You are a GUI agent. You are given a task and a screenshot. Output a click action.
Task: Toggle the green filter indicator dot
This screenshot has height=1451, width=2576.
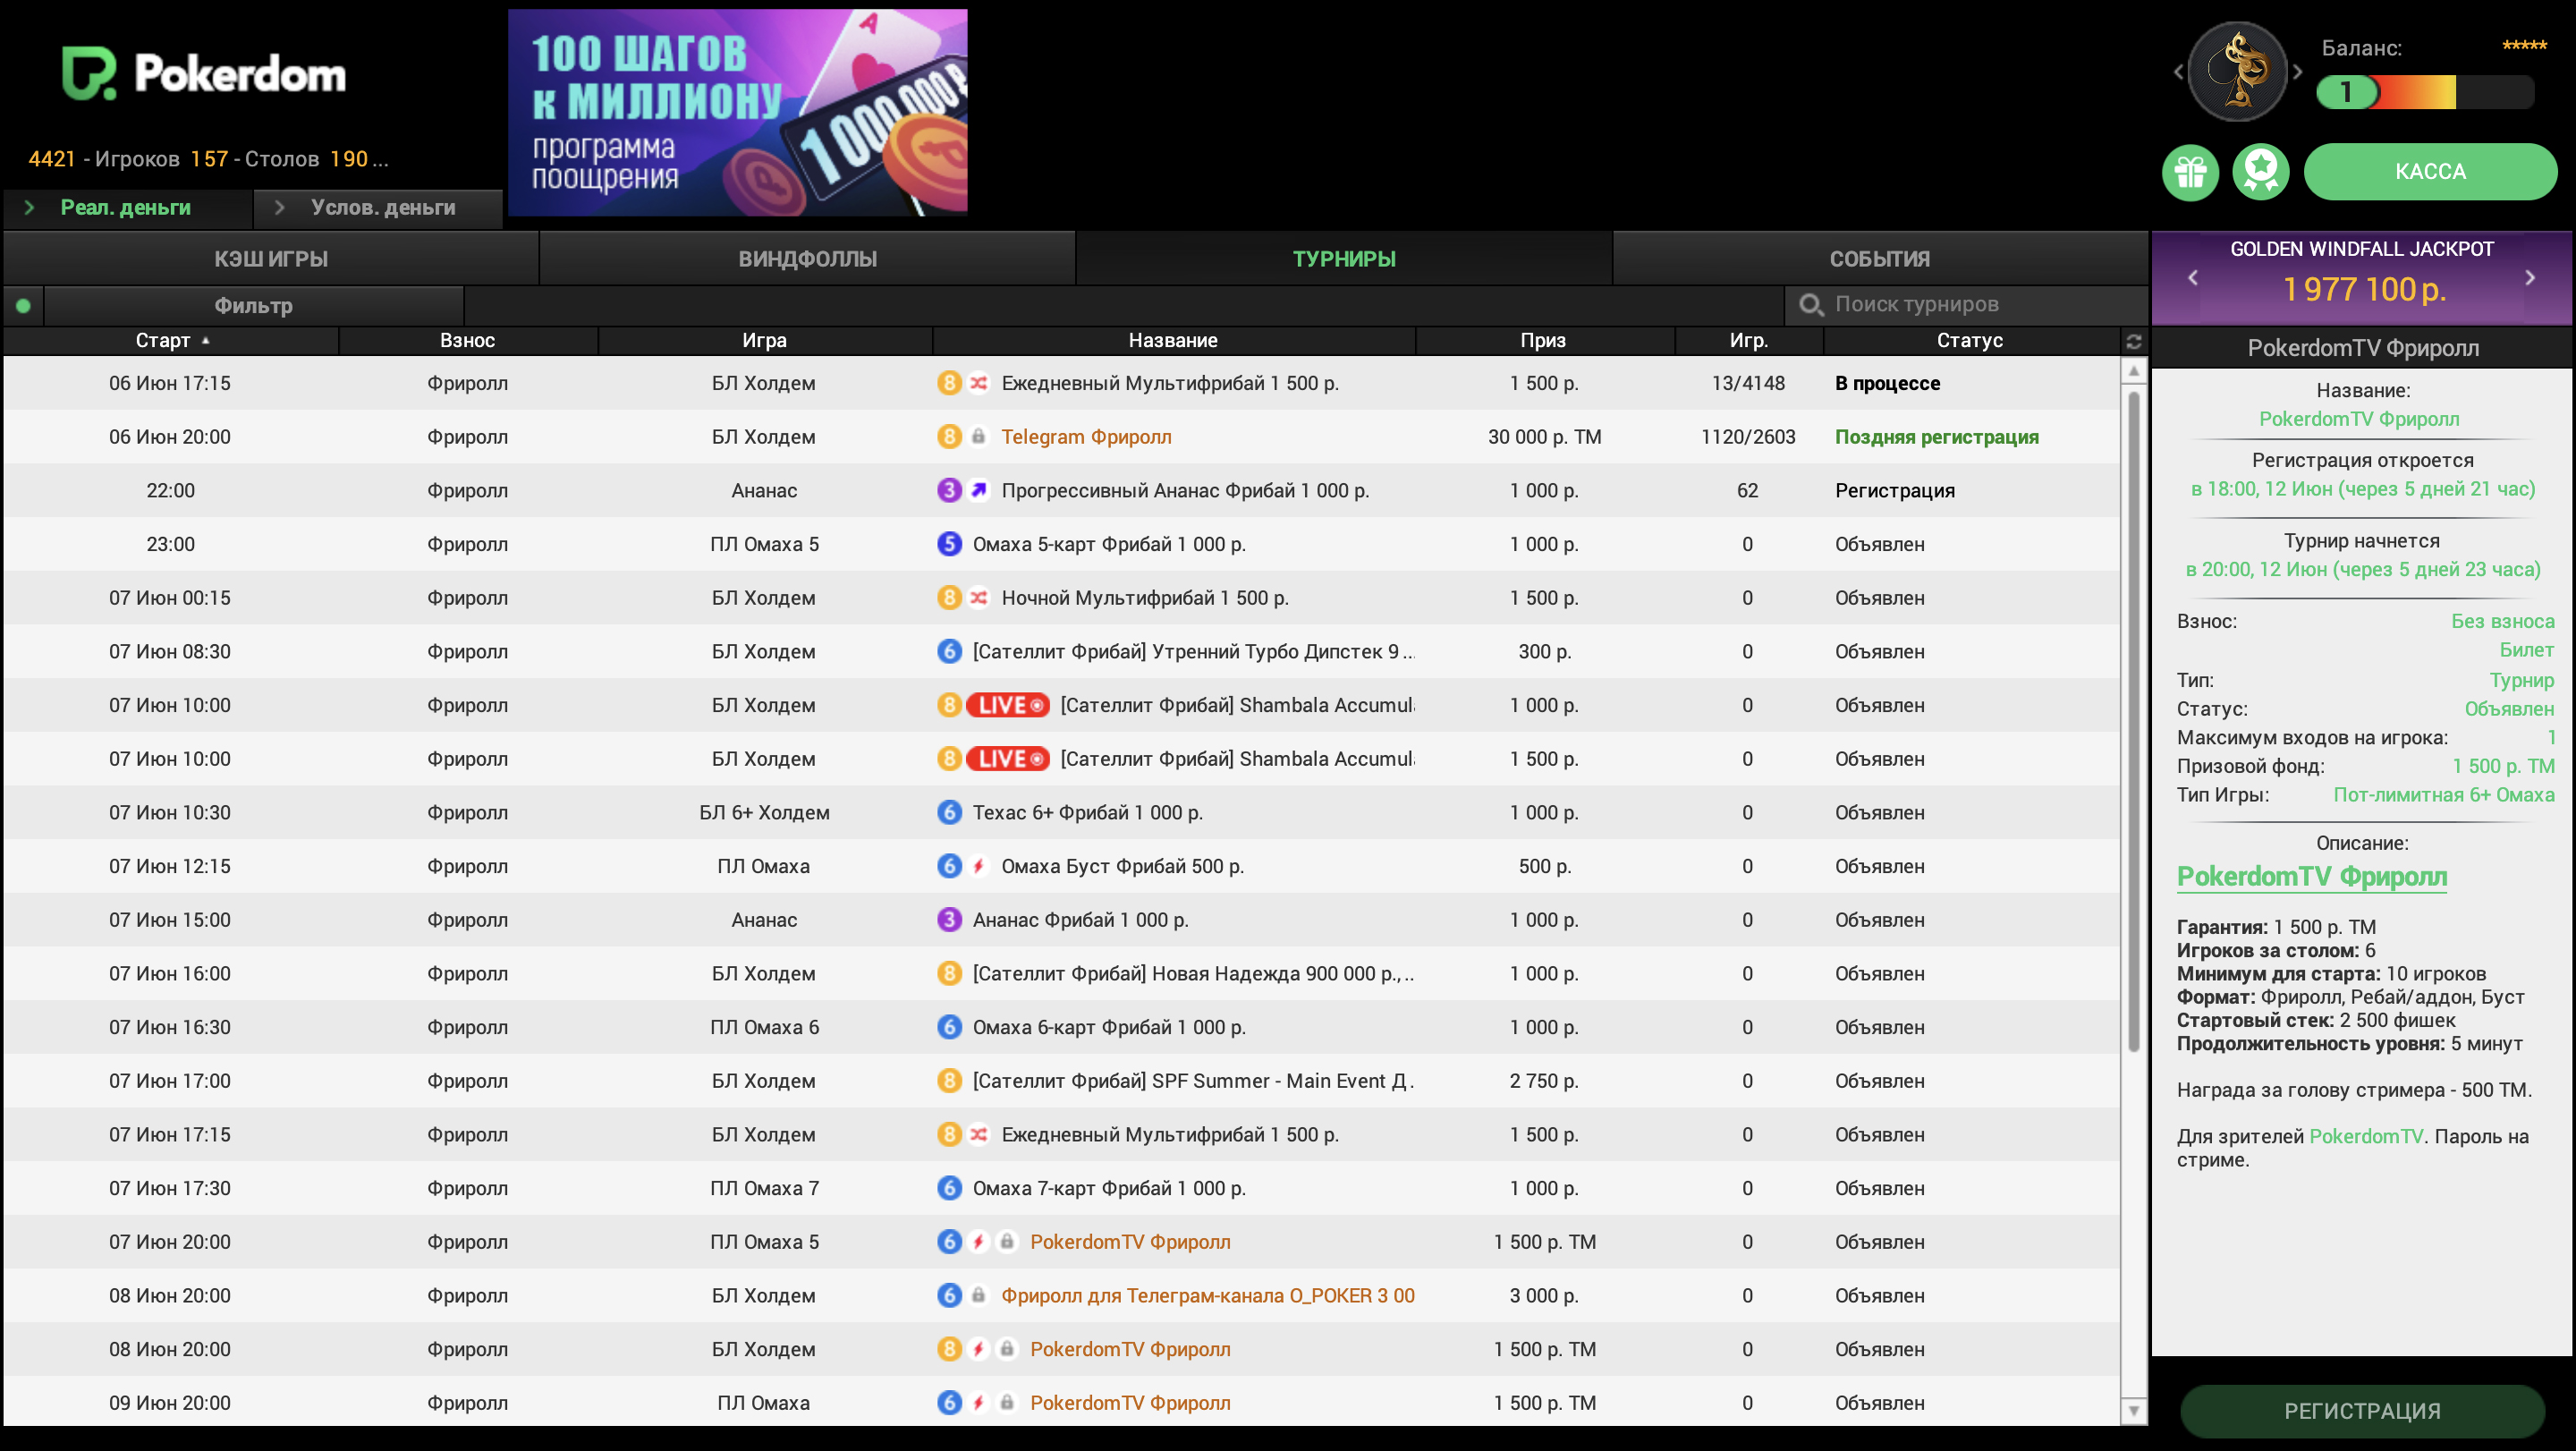23,306
